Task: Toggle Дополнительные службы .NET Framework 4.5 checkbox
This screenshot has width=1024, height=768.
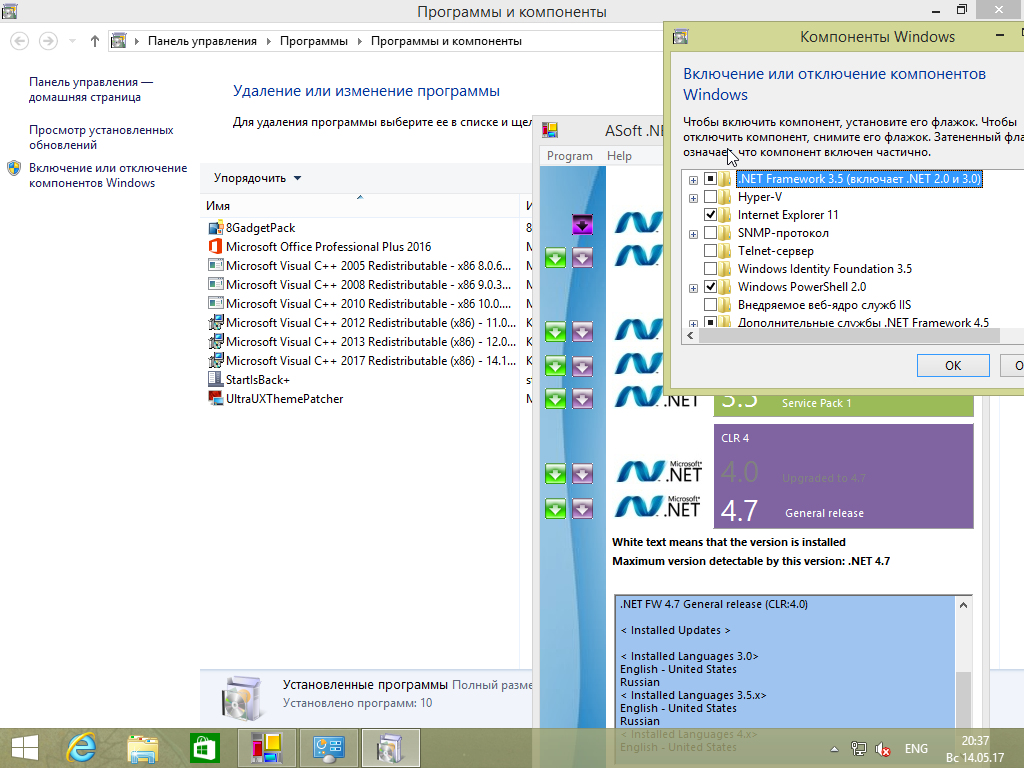Action: [x=711, y=322]
